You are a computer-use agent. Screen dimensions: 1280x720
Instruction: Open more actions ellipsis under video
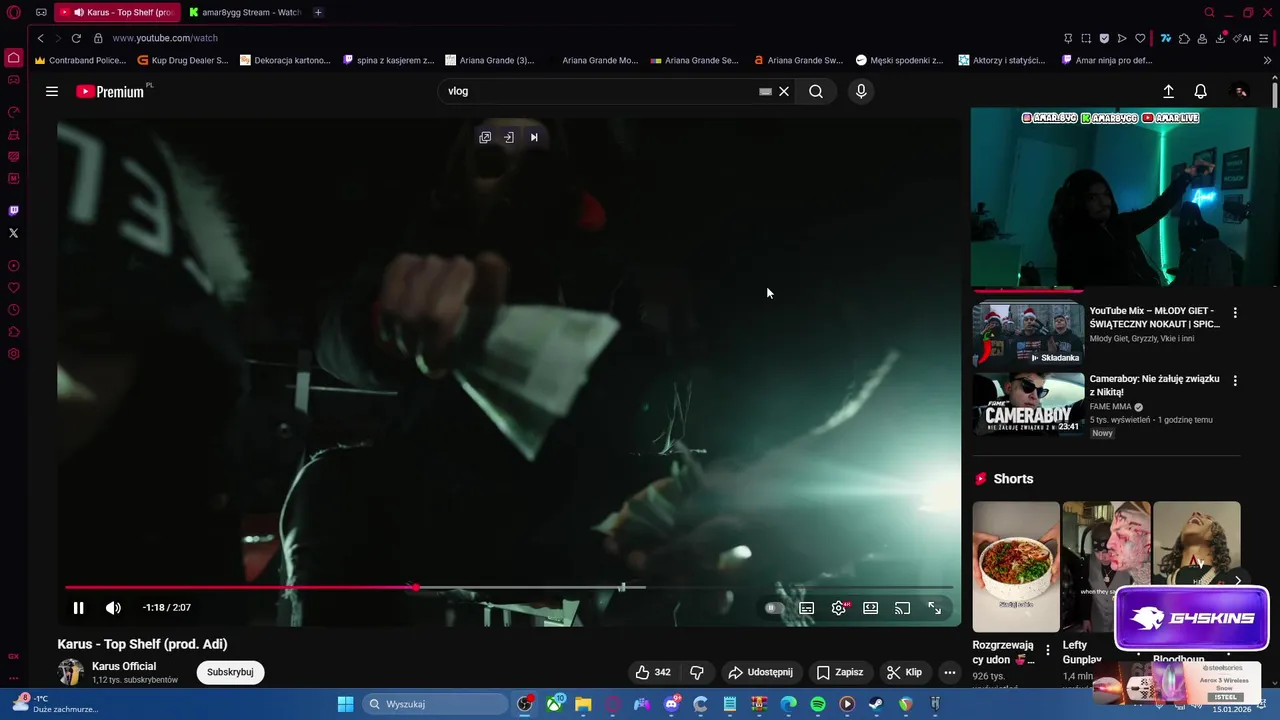pos(950,672)
